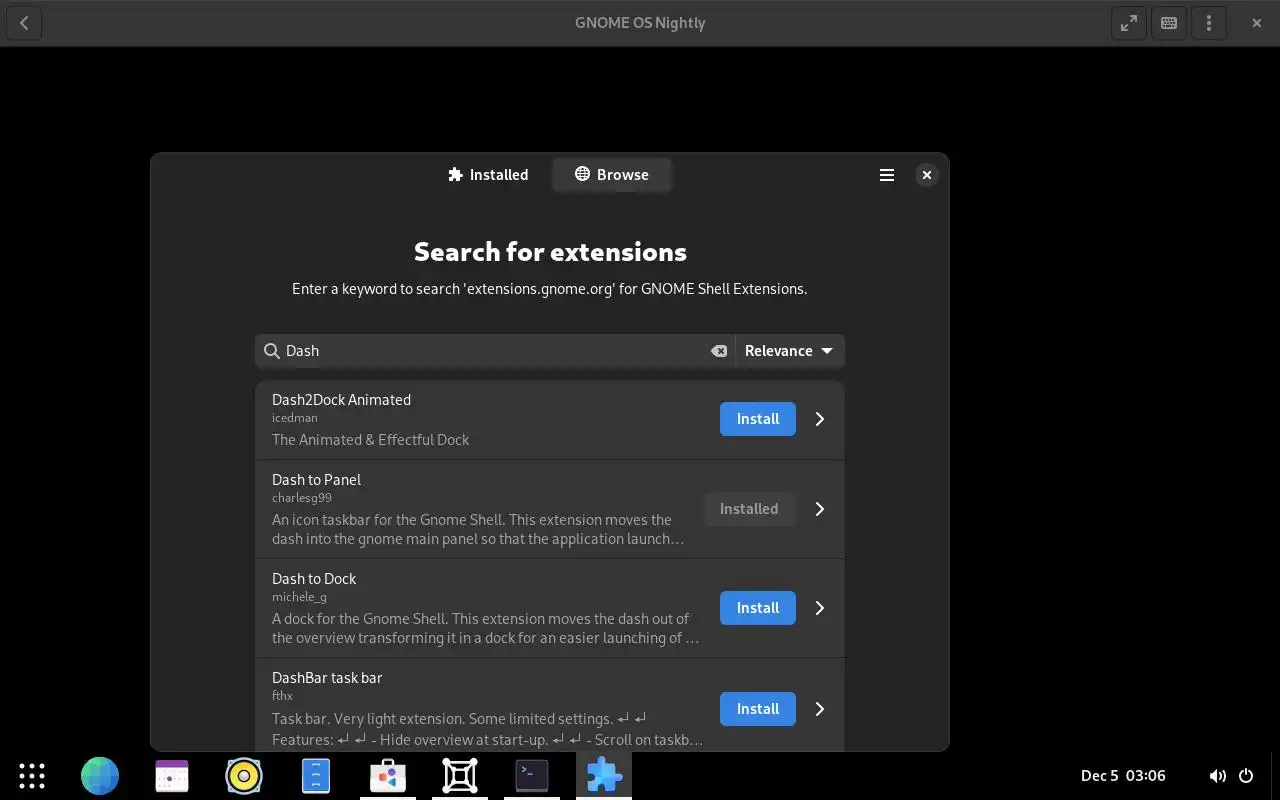Install the DashBar task bar extension
1280x800 pixels.
click(758, 709)
